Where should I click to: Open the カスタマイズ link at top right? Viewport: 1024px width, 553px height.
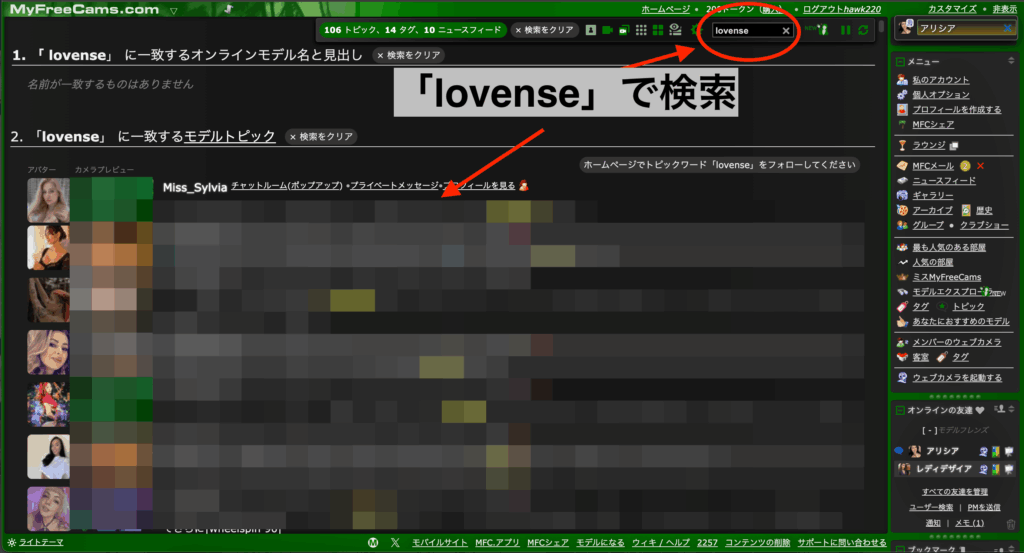952,9
